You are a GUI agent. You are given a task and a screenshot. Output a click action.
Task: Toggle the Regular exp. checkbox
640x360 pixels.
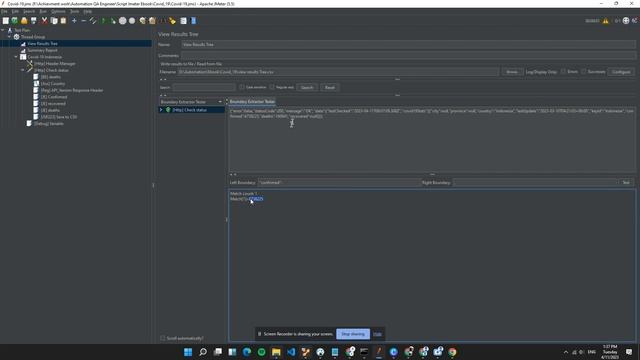coord(272,87)
